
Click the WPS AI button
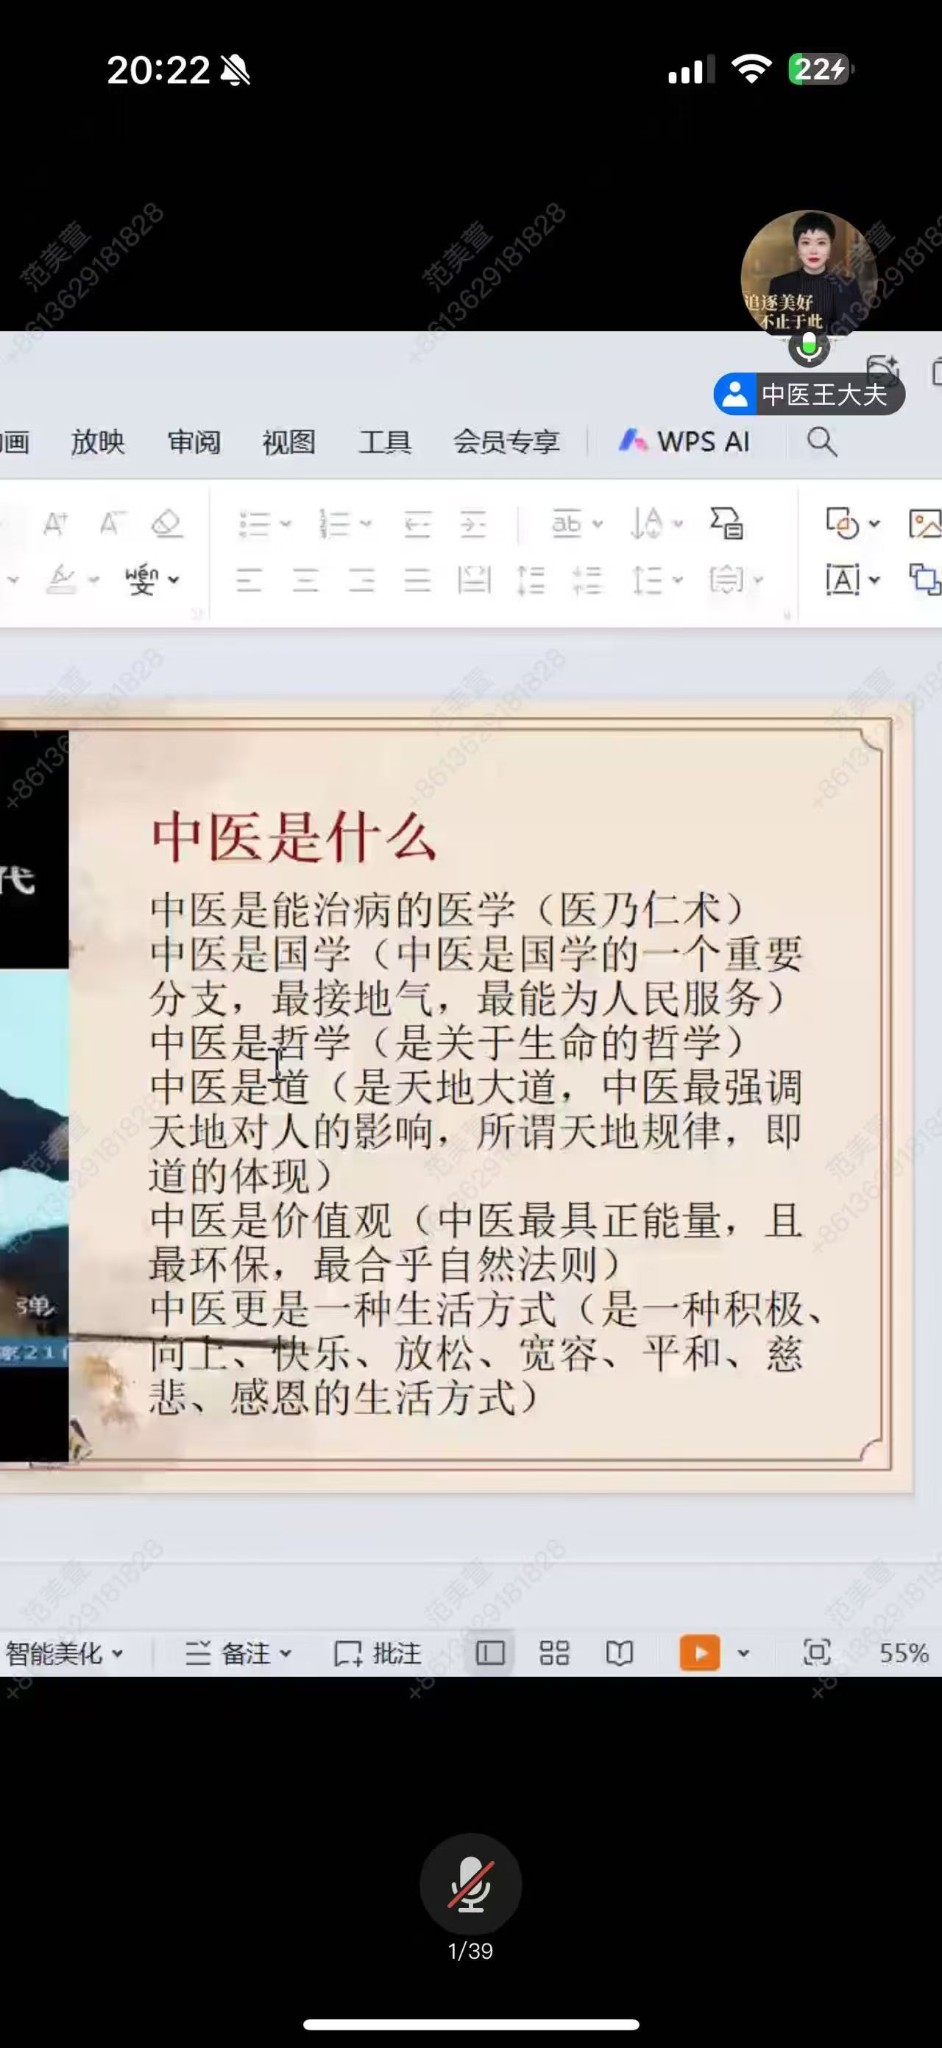(685, 441)
